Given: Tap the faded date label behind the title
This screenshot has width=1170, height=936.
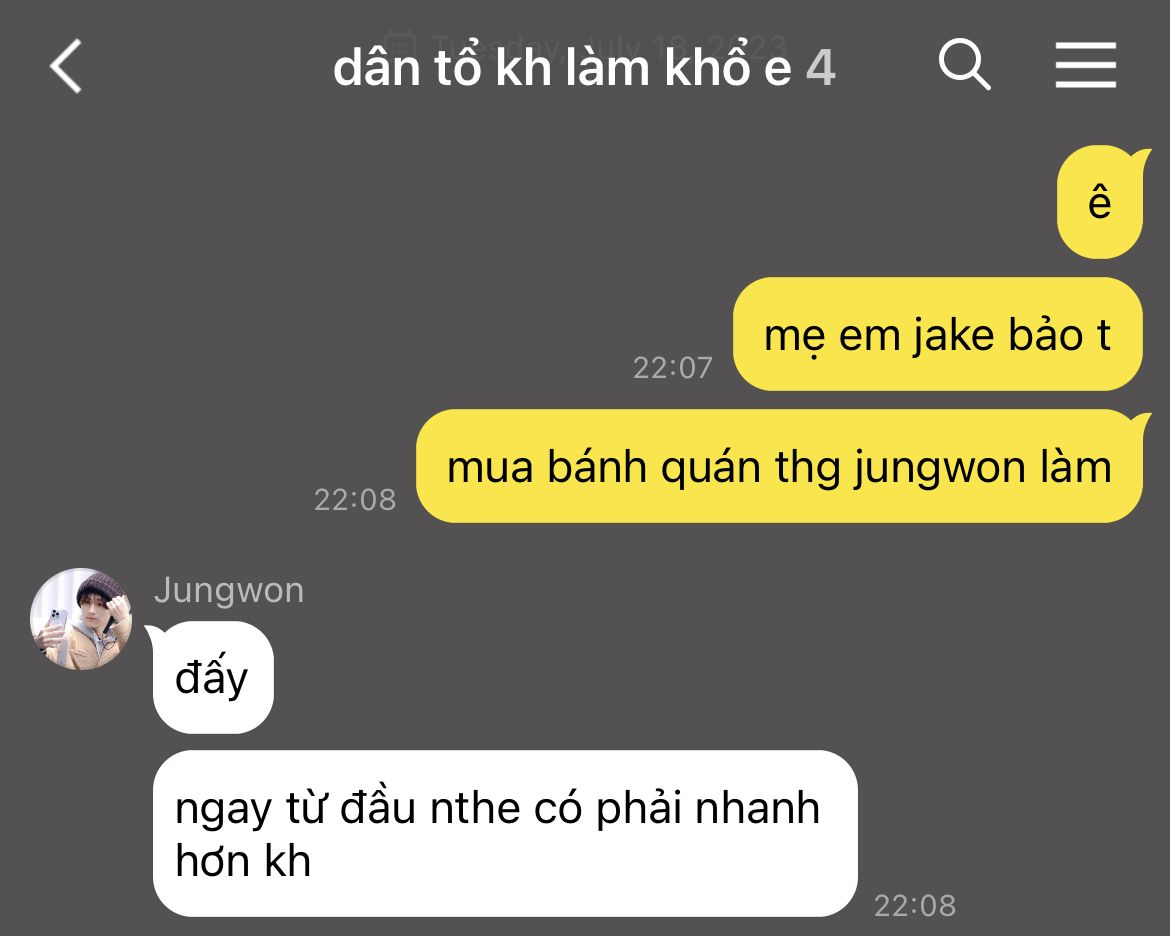Looking at the screenshot, I should 586,45.
